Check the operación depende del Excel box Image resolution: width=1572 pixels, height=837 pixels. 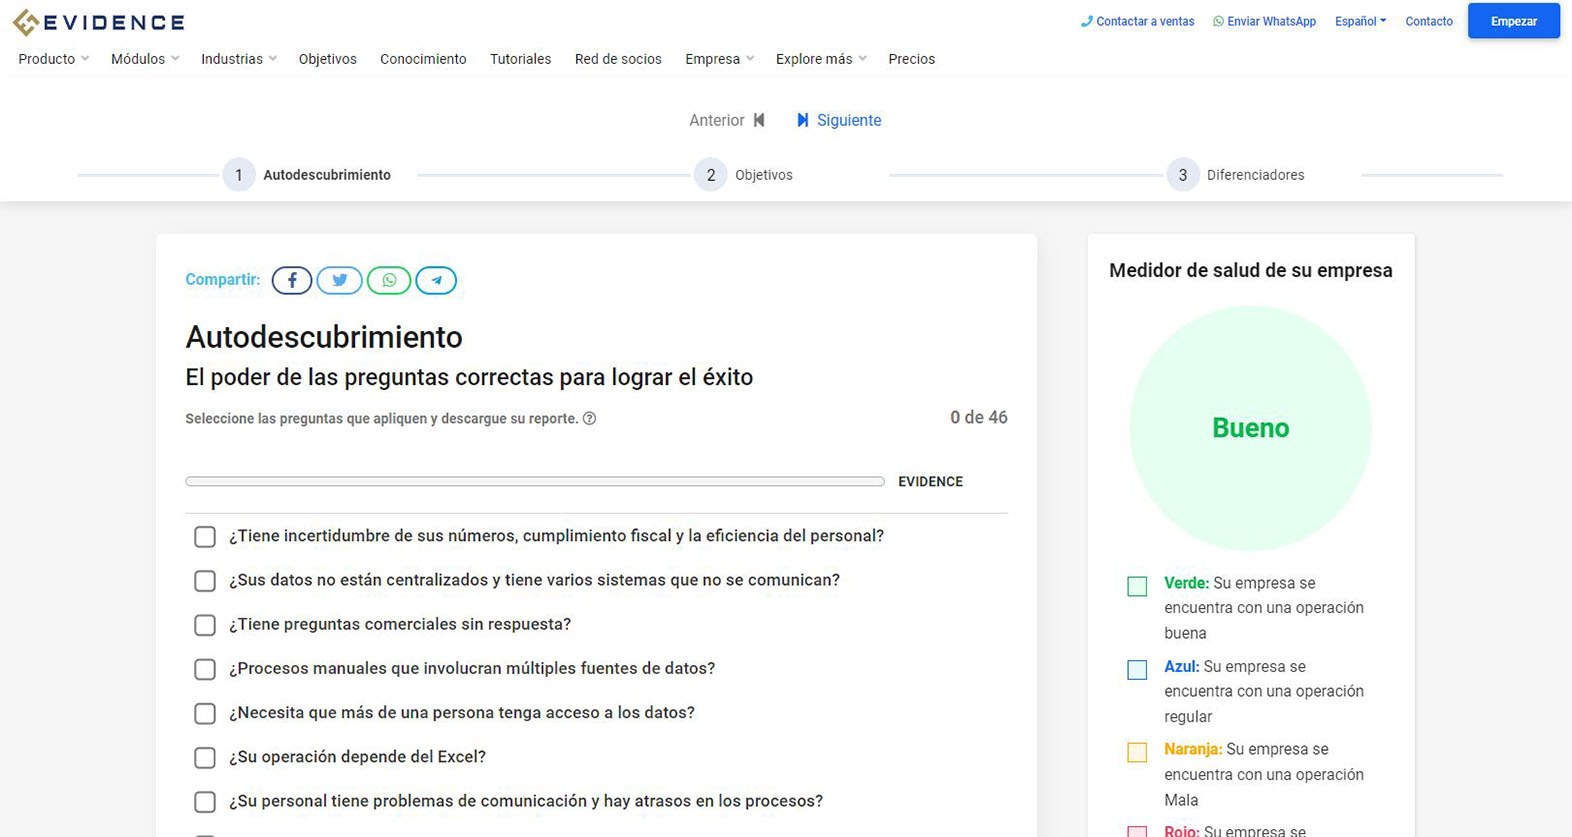[x=205, y=757]
